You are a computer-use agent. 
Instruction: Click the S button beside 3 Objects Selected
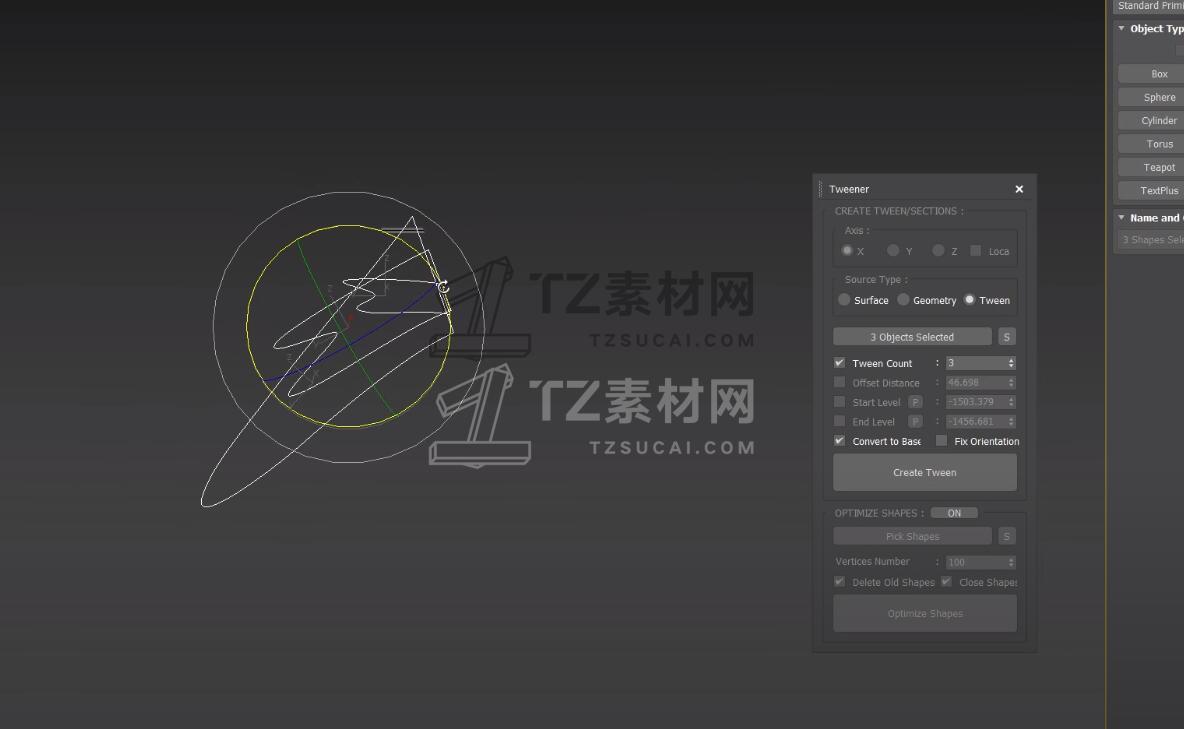coord(1007,336)
